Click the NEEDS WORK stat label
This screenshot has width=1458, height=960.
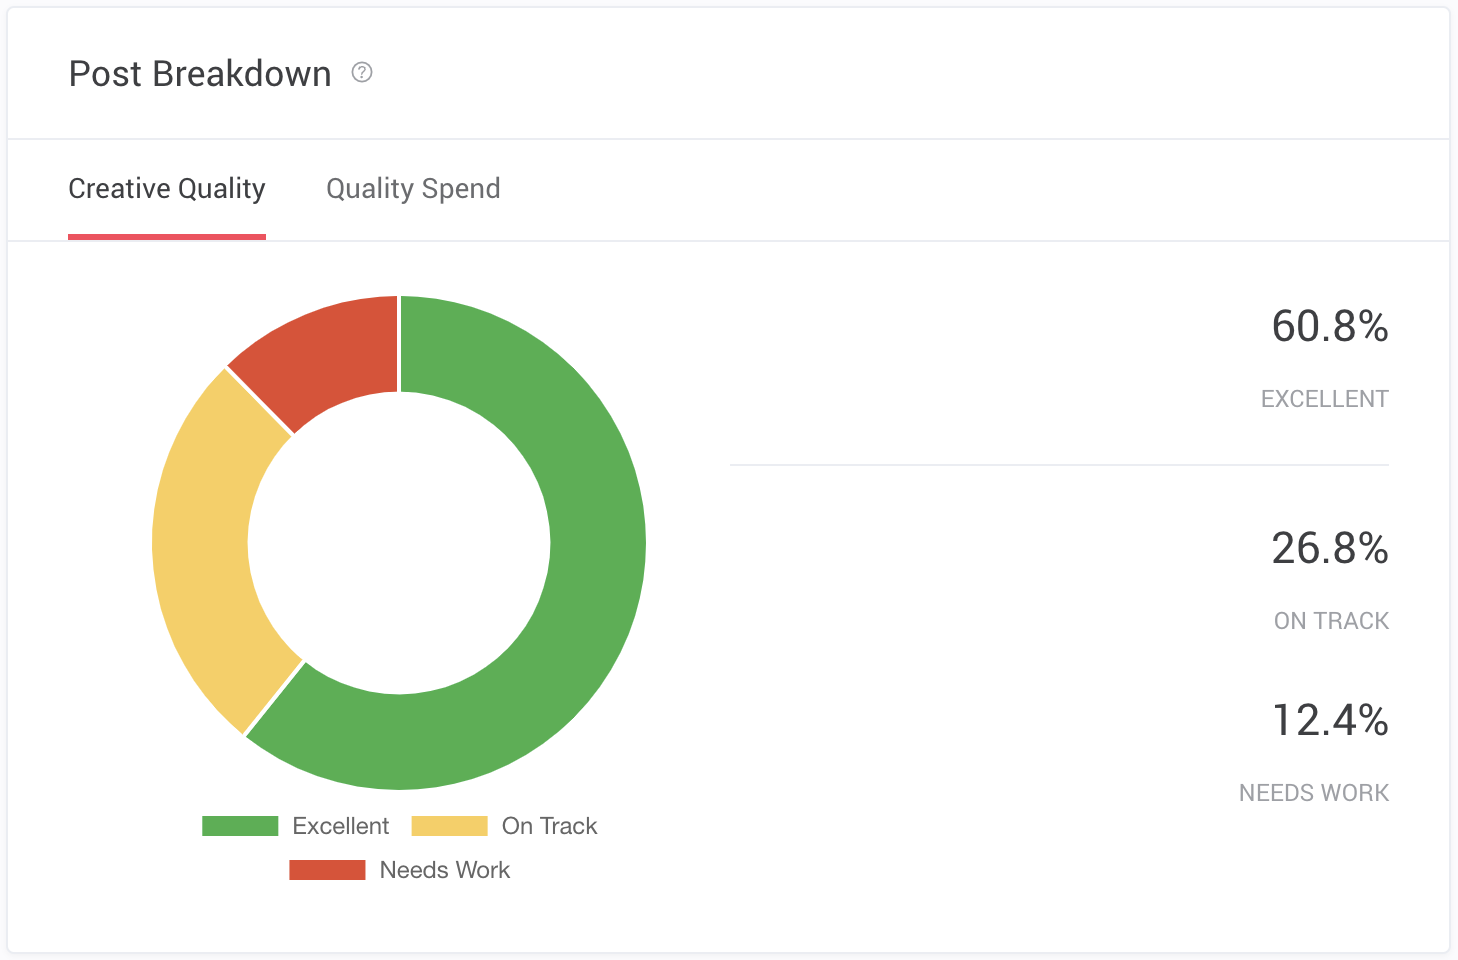[1314, 793]
